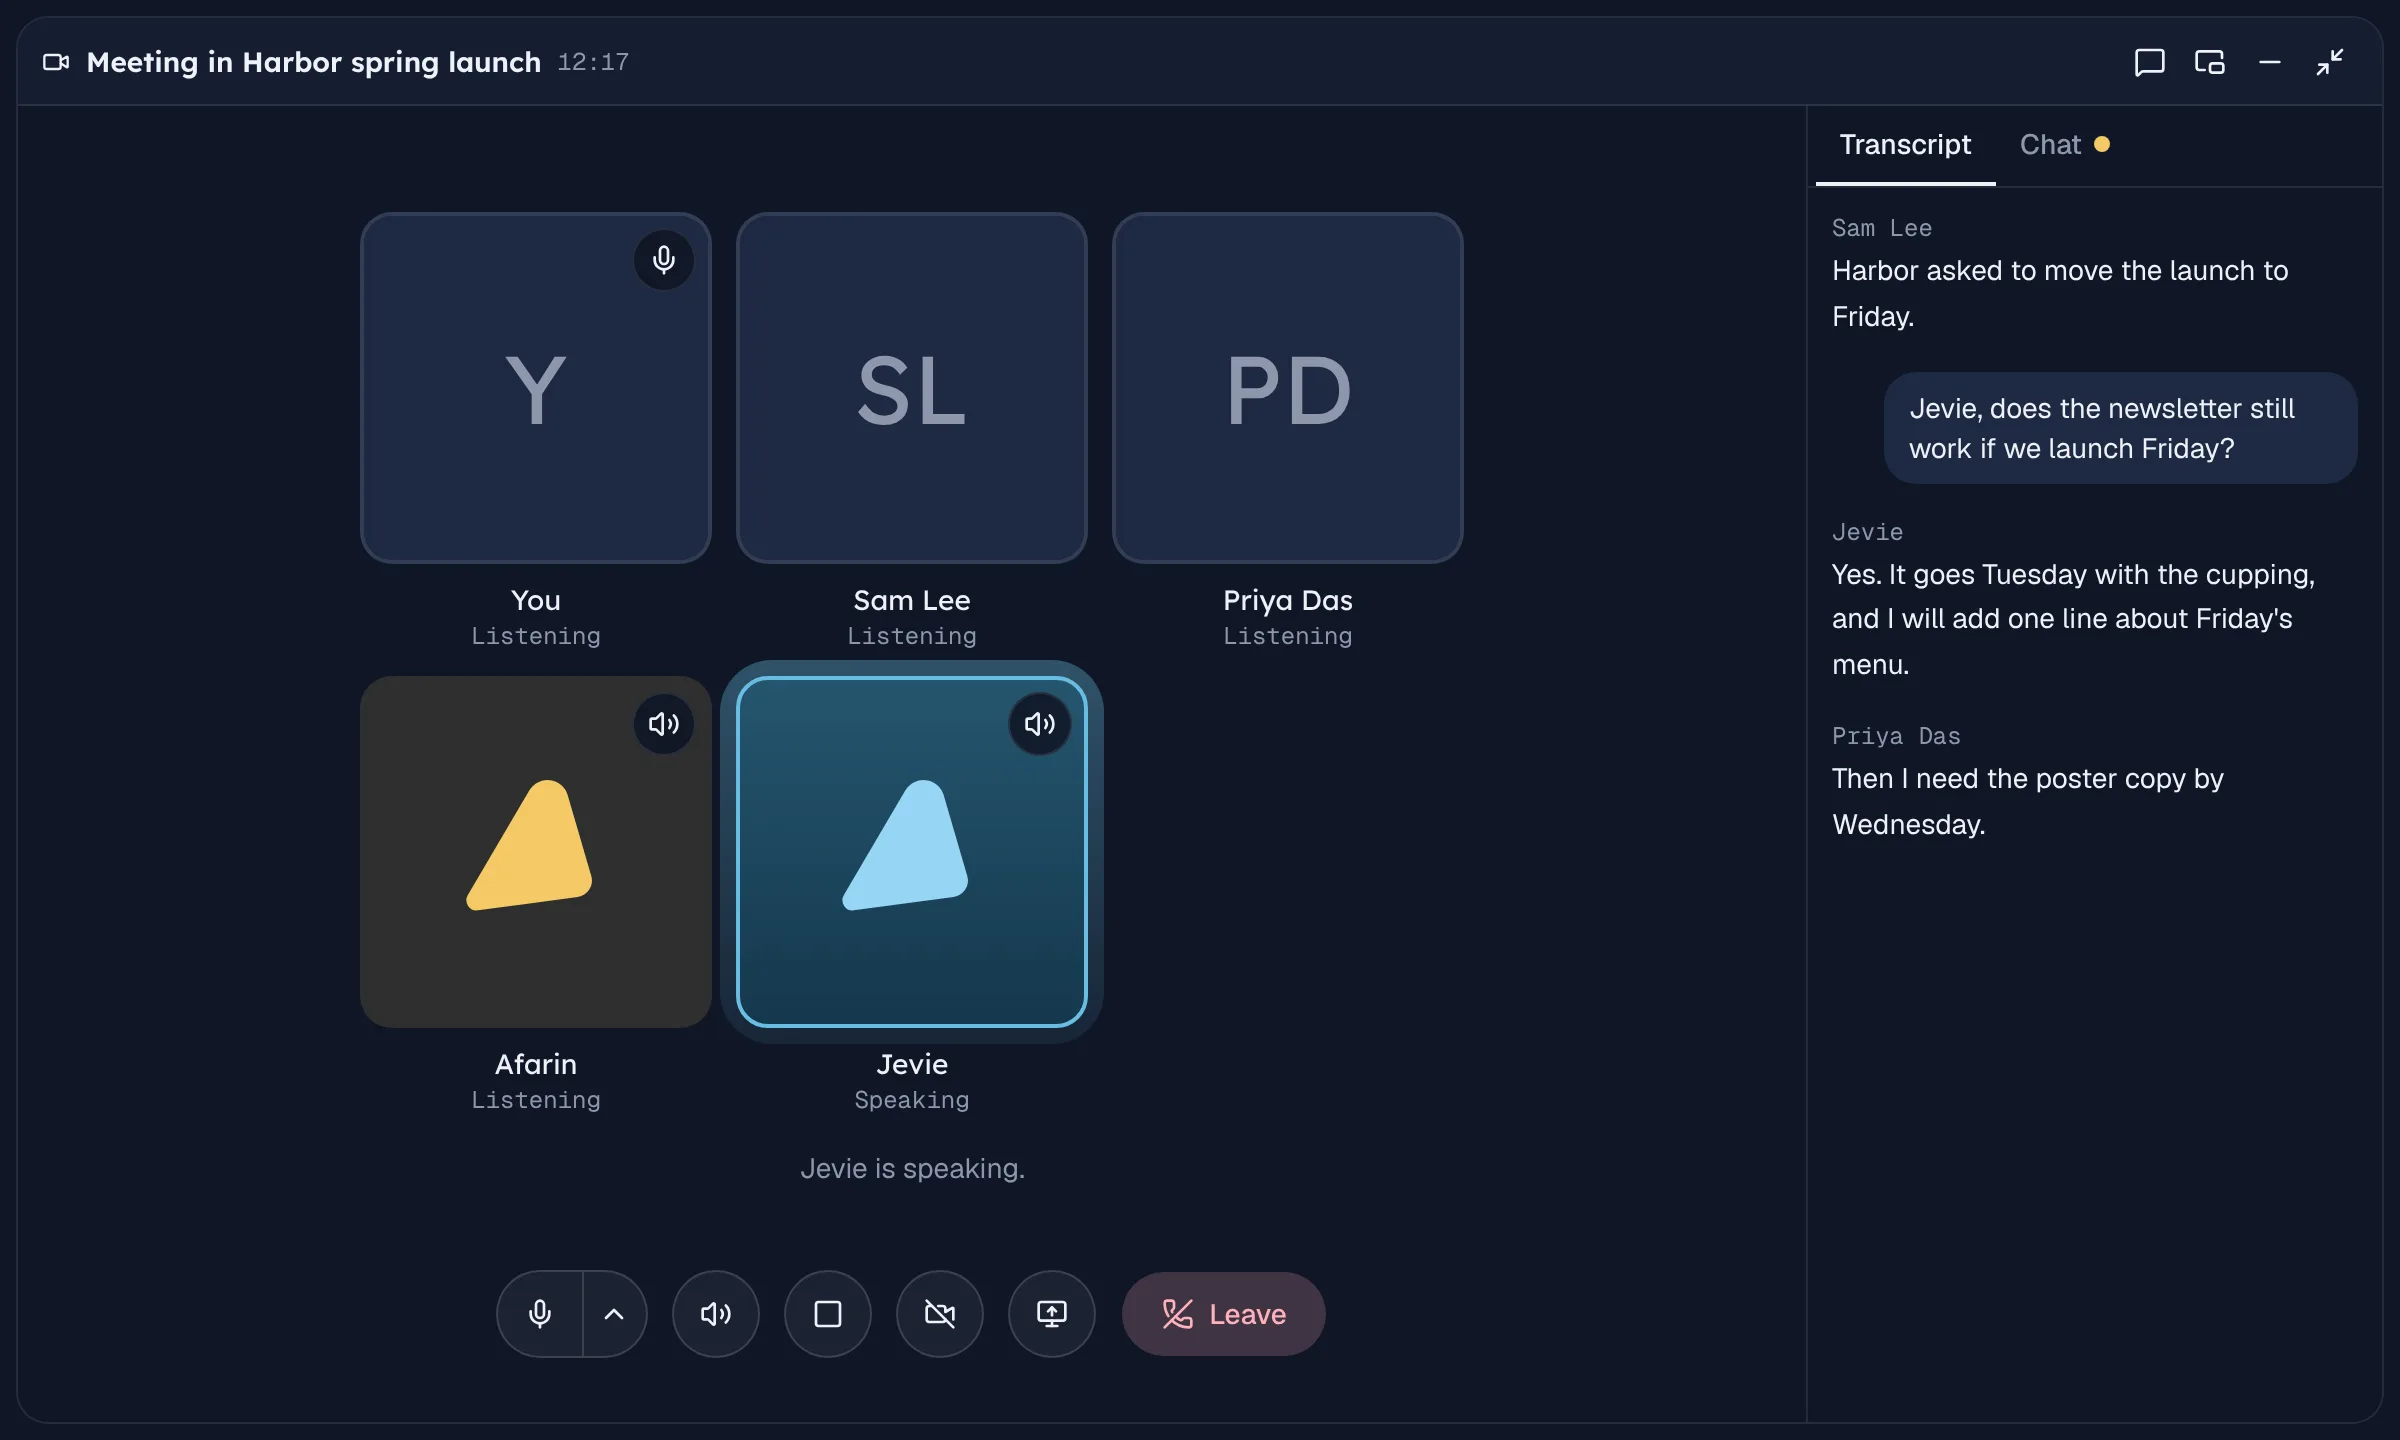Toggle microphone mute in control bar
The width and height of the screenshot is (2400, 1440).
540,1313
